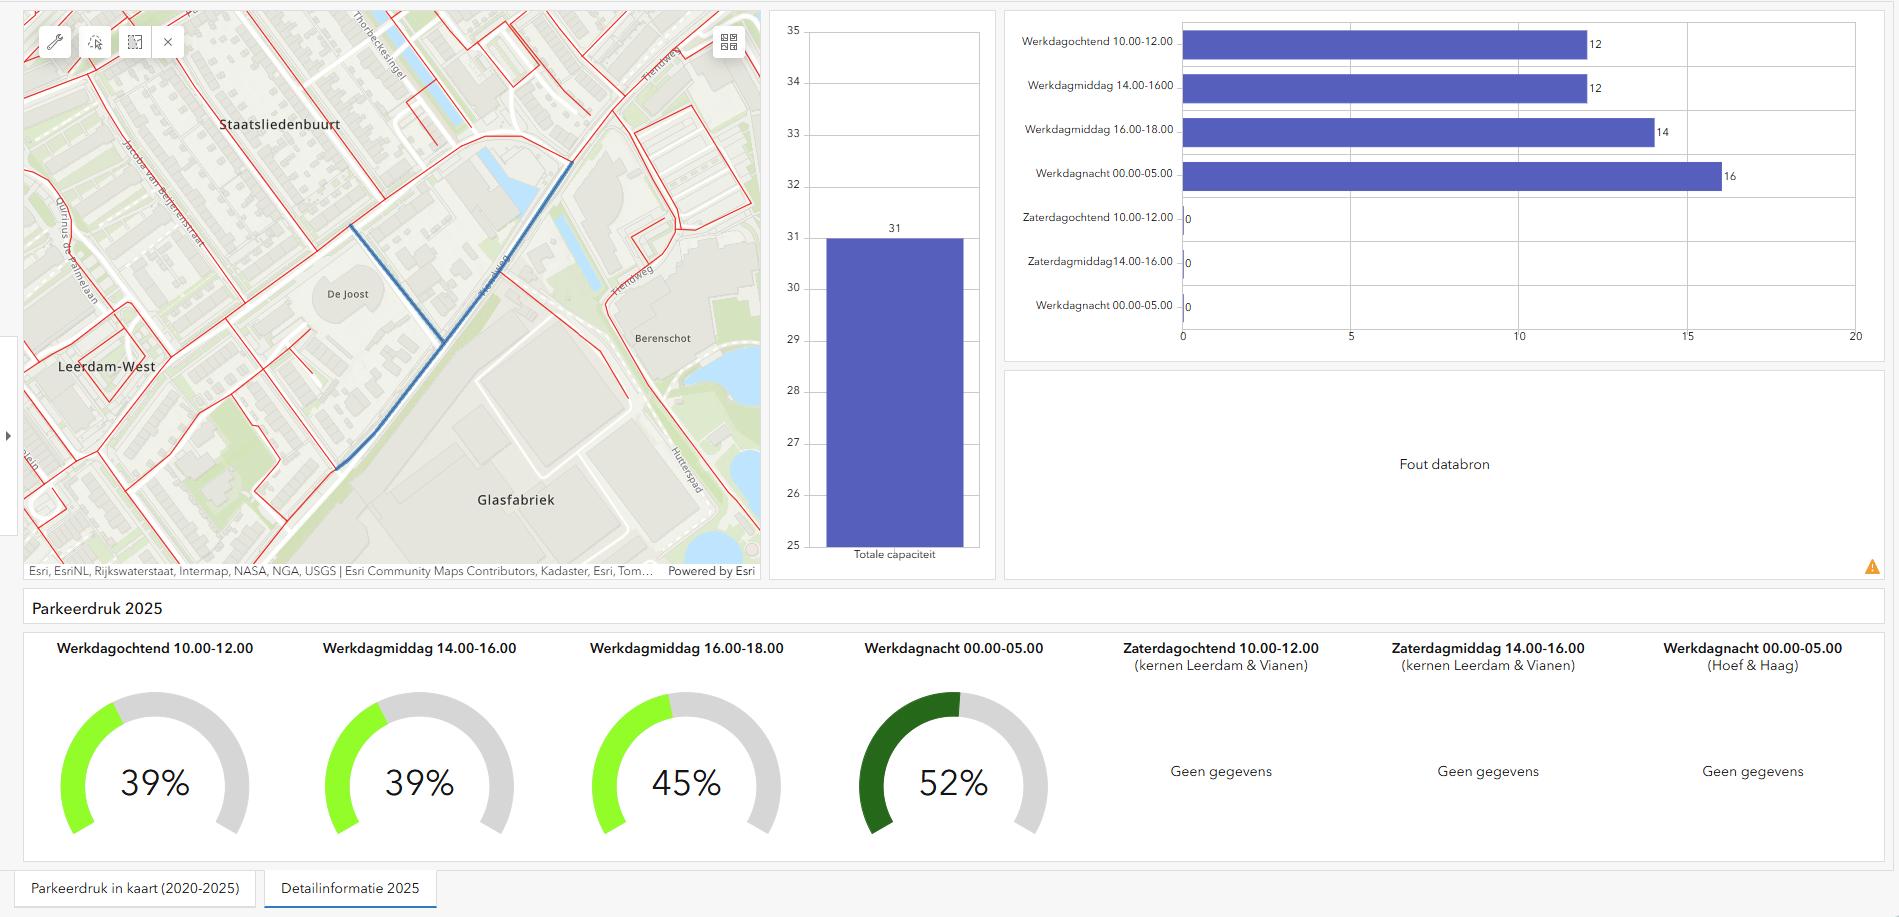
Task: Activate the lasso select tool
Action: [x=95, y=42]
